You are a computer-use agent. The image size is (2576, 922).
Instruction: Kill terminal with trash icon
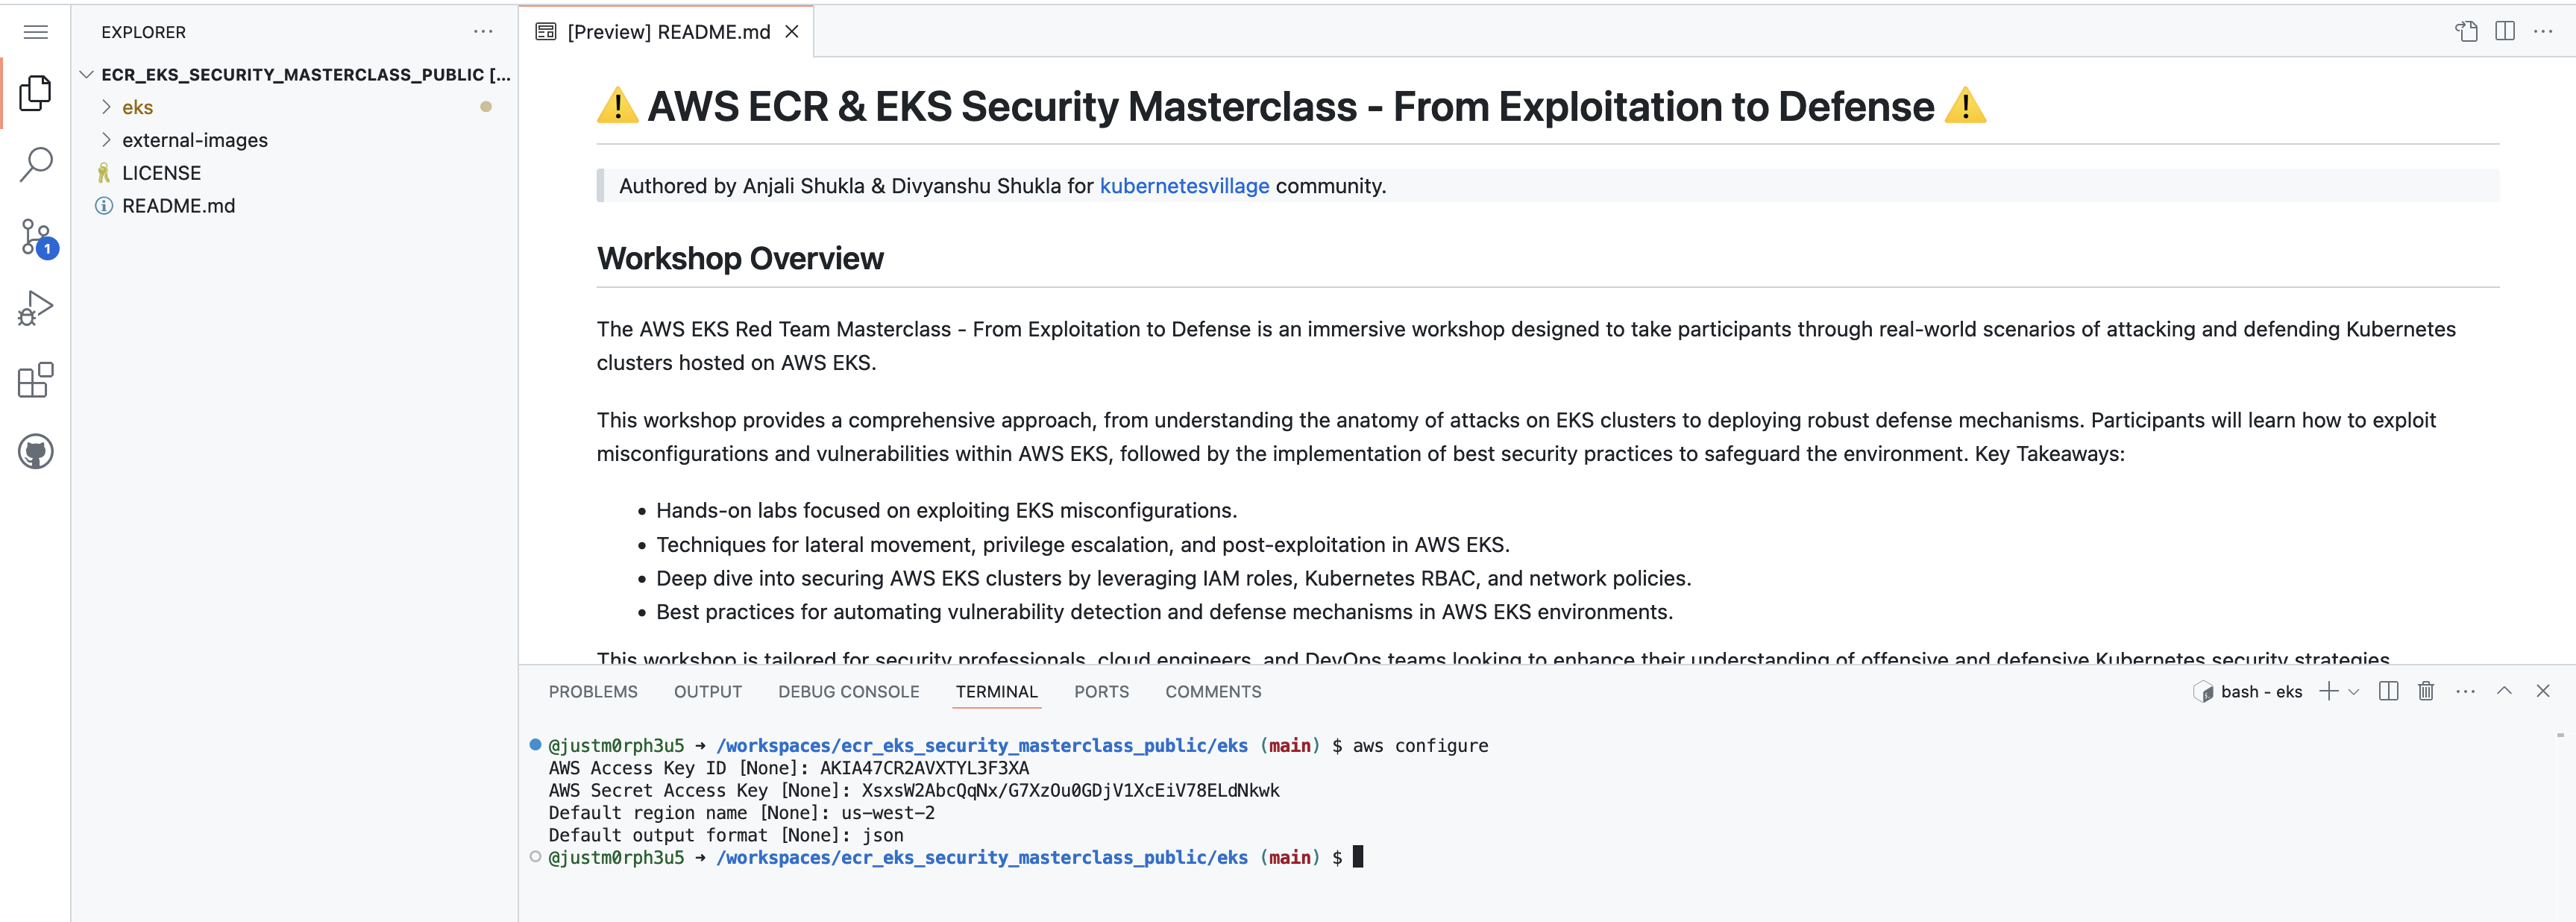coord(2425,691)
